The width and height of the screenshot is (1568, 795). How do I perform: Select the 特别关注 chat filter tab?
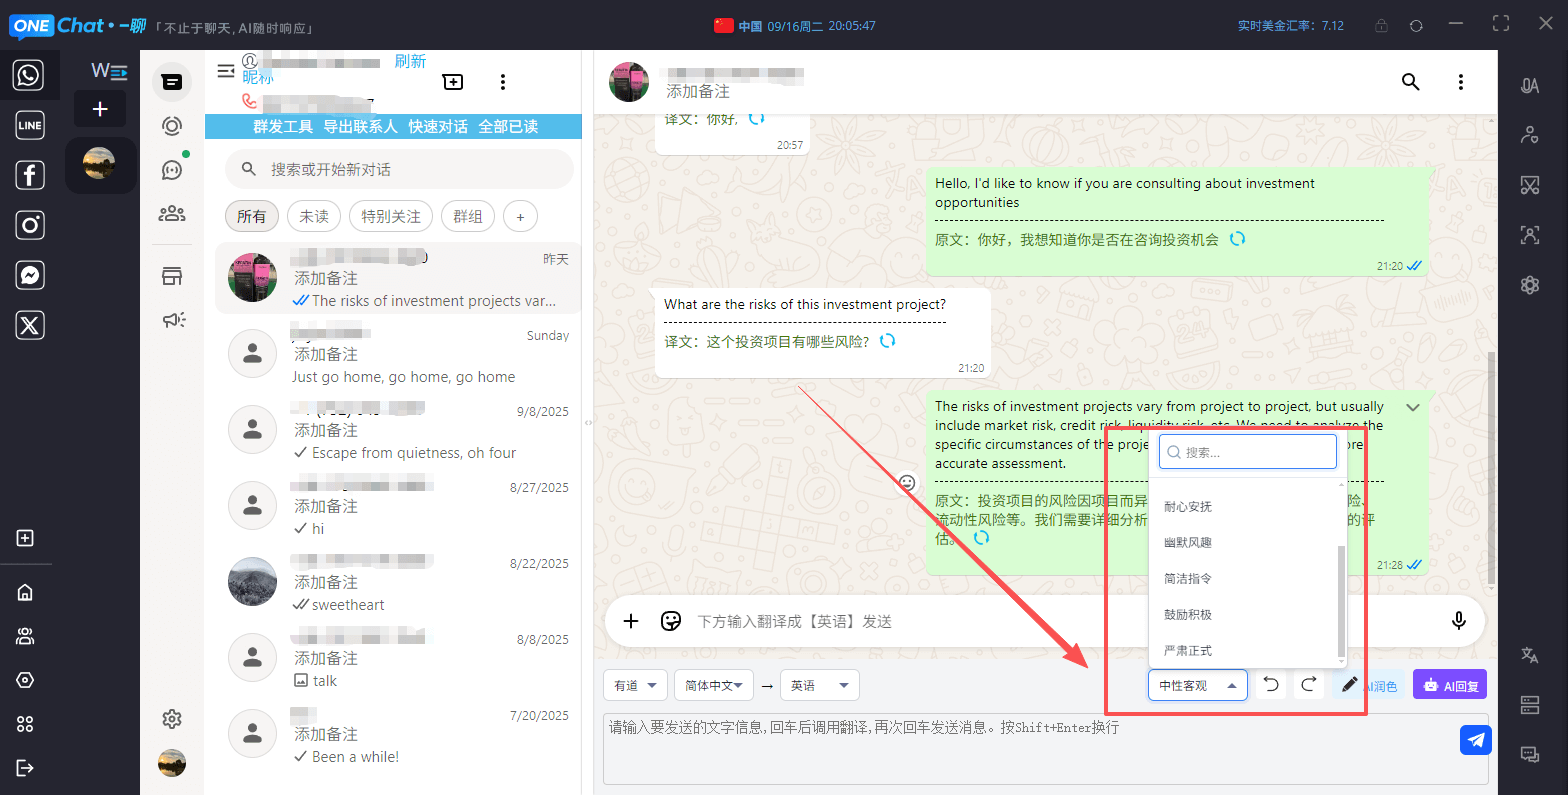(391, 216)
